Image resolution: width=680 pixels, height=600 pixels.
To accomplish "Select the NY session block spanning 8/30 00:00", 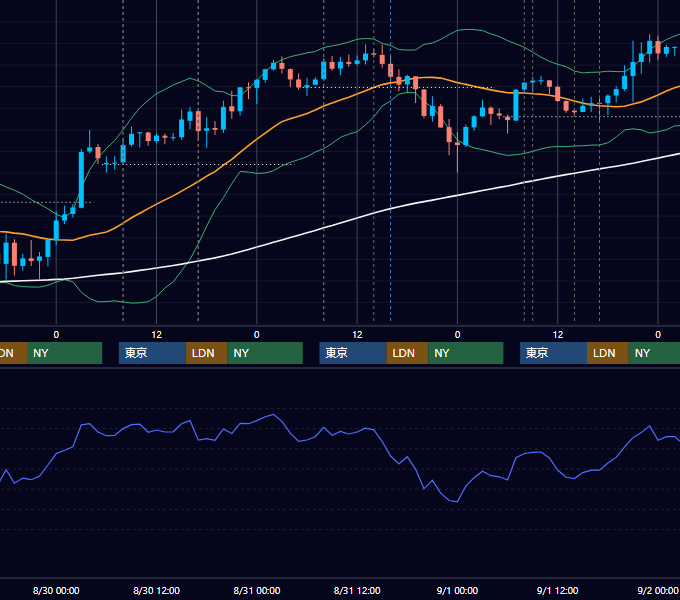I will 64,353.
